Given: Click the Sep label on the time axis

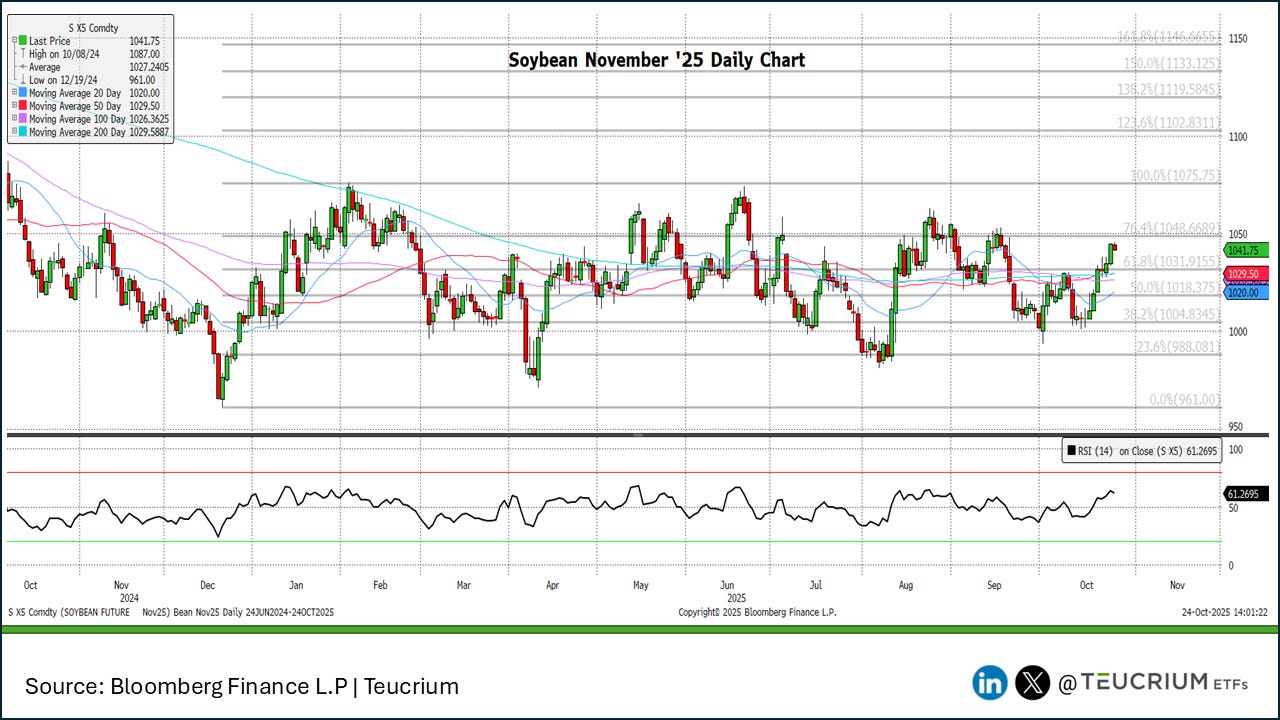Looking at the screenshot, I should (995, 585).
